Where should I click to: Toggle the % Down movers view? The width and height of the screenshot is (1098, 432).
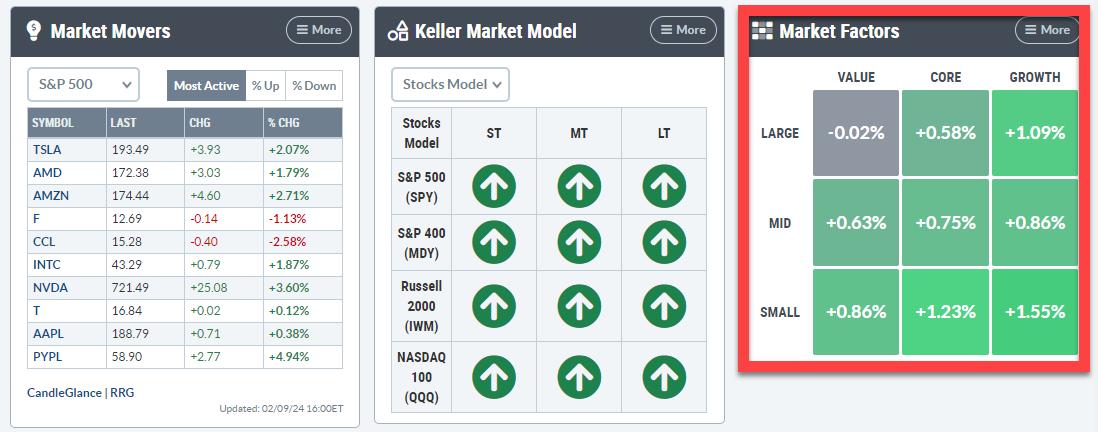point(314,85)
